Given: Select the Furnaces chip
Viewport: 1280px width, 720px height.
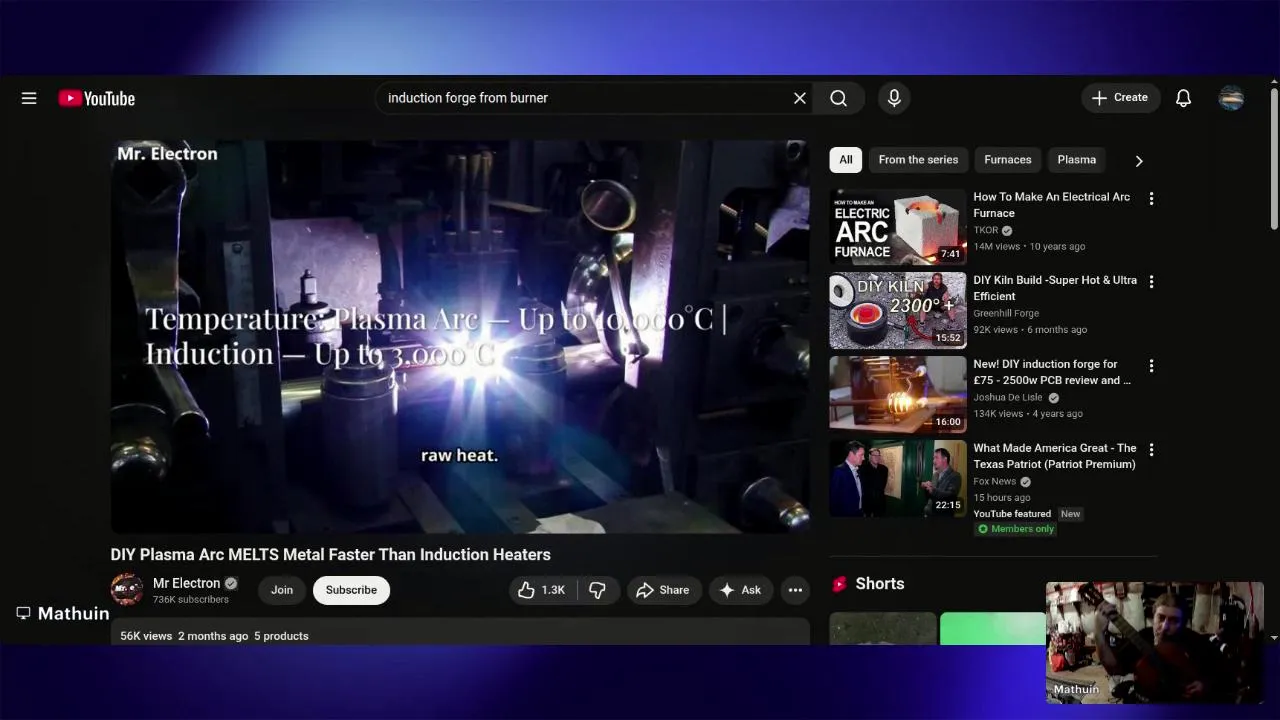Looking at the screenshot, I should (1007, 160).
